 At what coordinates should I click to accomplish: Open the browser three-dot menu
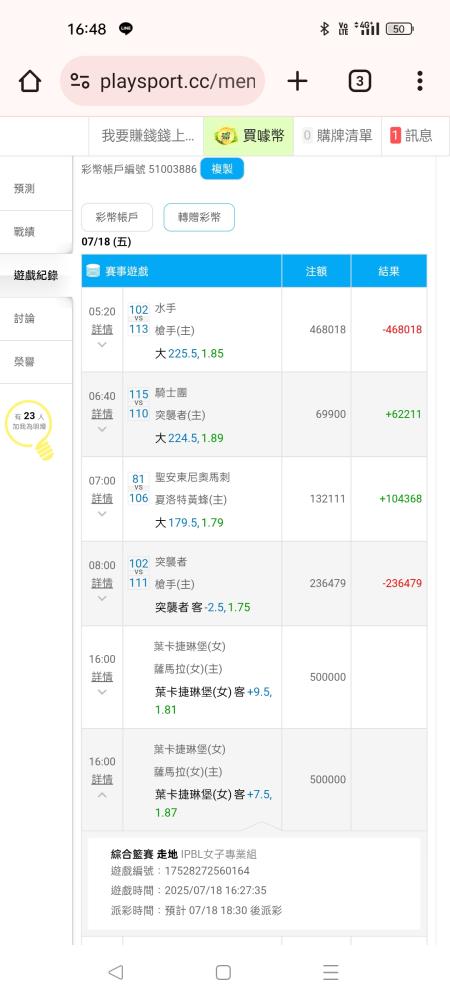click(419, 81)
